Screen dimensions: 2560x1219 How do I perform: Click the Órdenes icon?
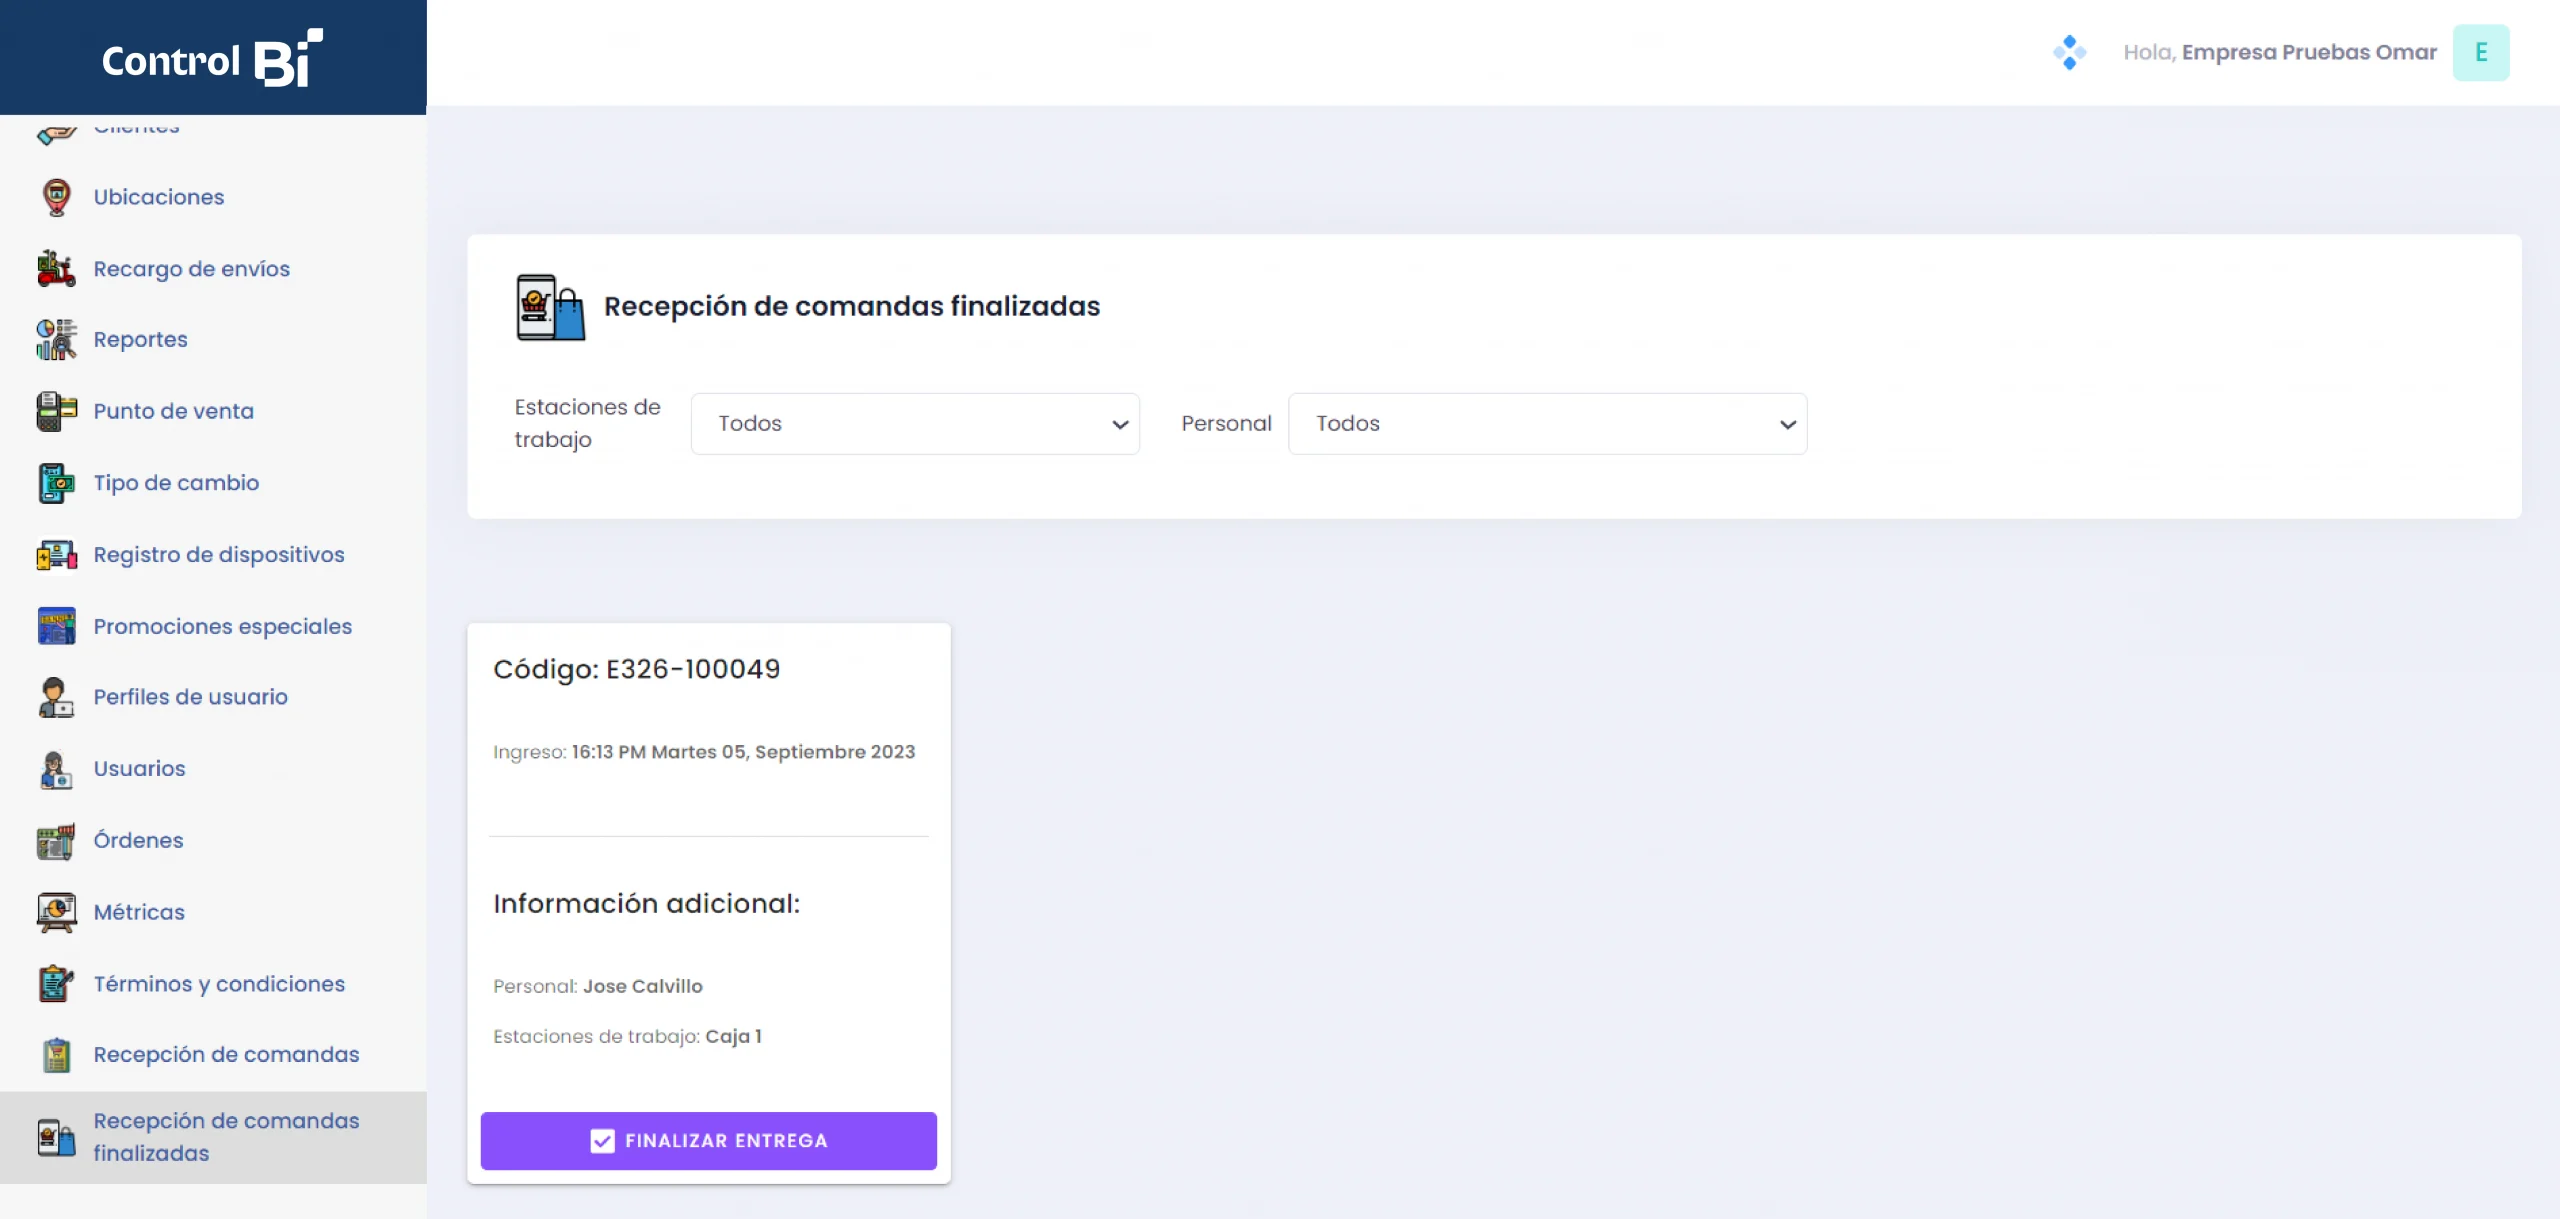[x=56, y=841]
